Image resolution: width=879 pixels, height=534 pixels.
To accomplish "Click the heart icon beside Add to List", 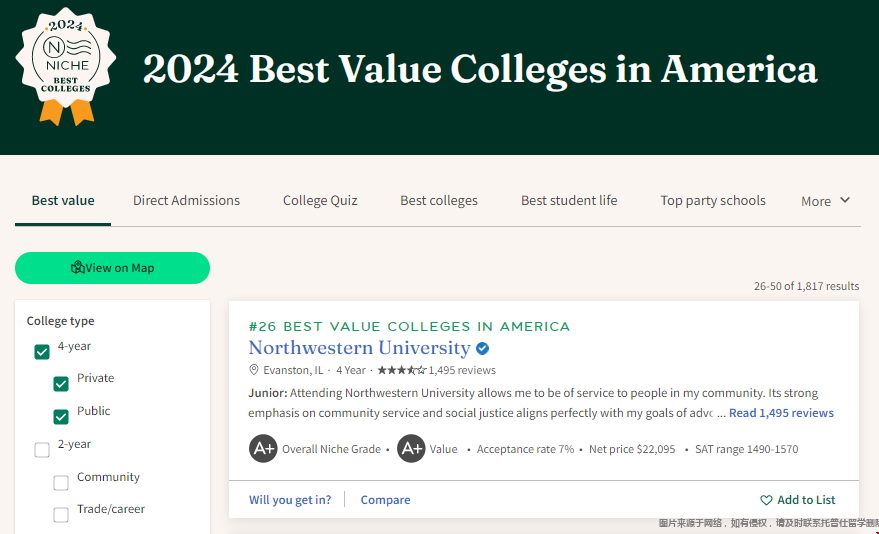I will tap(766, 500).
